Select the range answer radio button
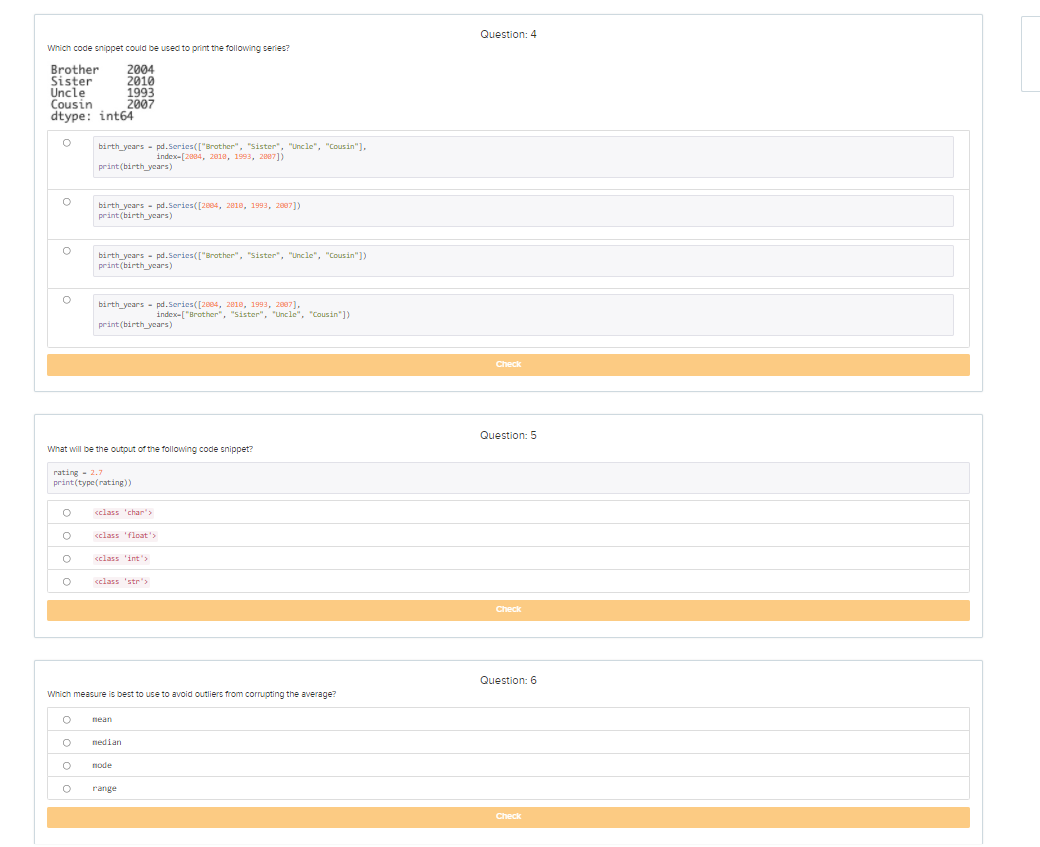The height and width of the screenshot is (847, 1040). point(66,789)
